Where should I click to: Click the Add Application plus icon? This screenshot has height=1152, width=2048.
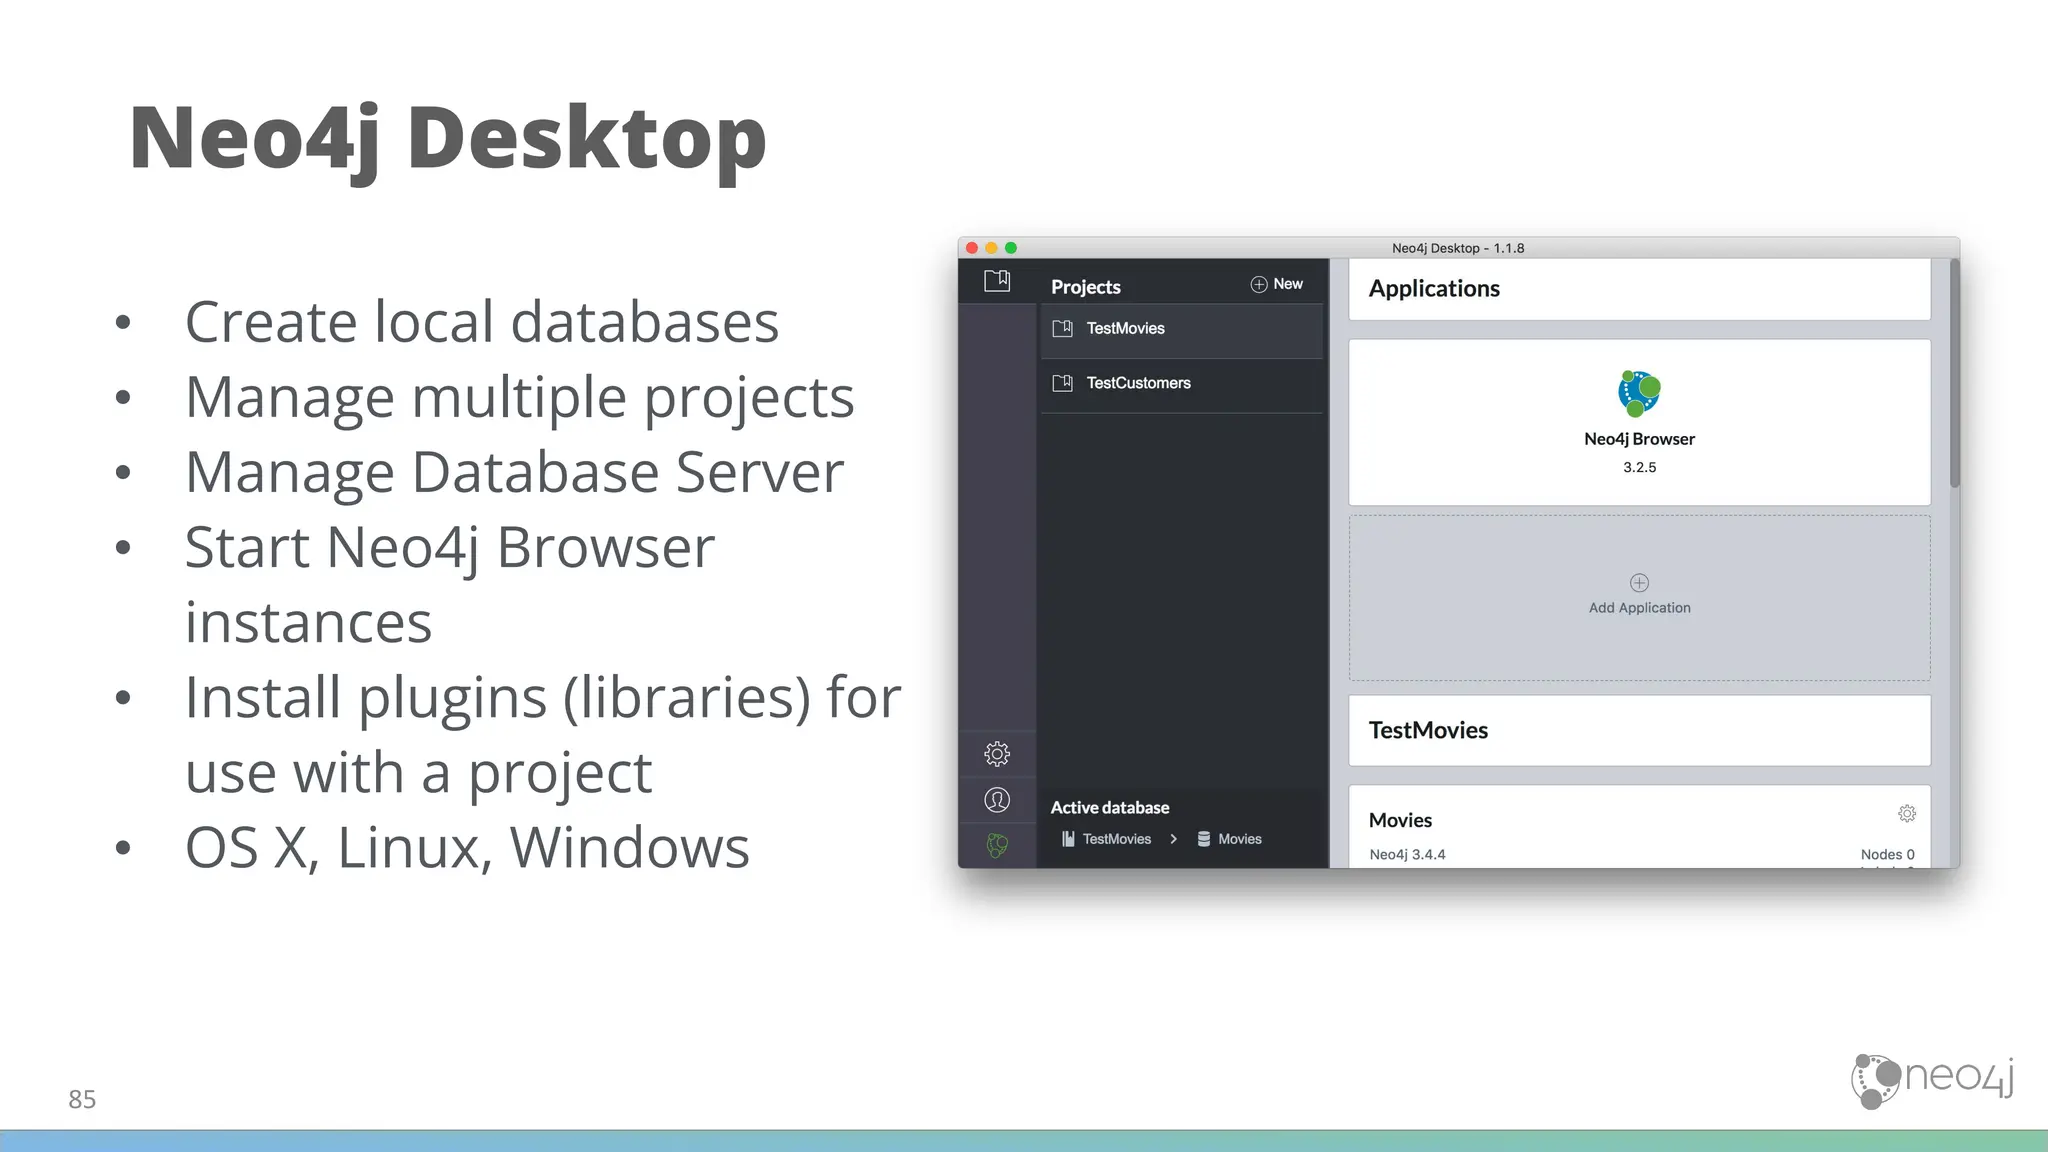(1639, 583)
